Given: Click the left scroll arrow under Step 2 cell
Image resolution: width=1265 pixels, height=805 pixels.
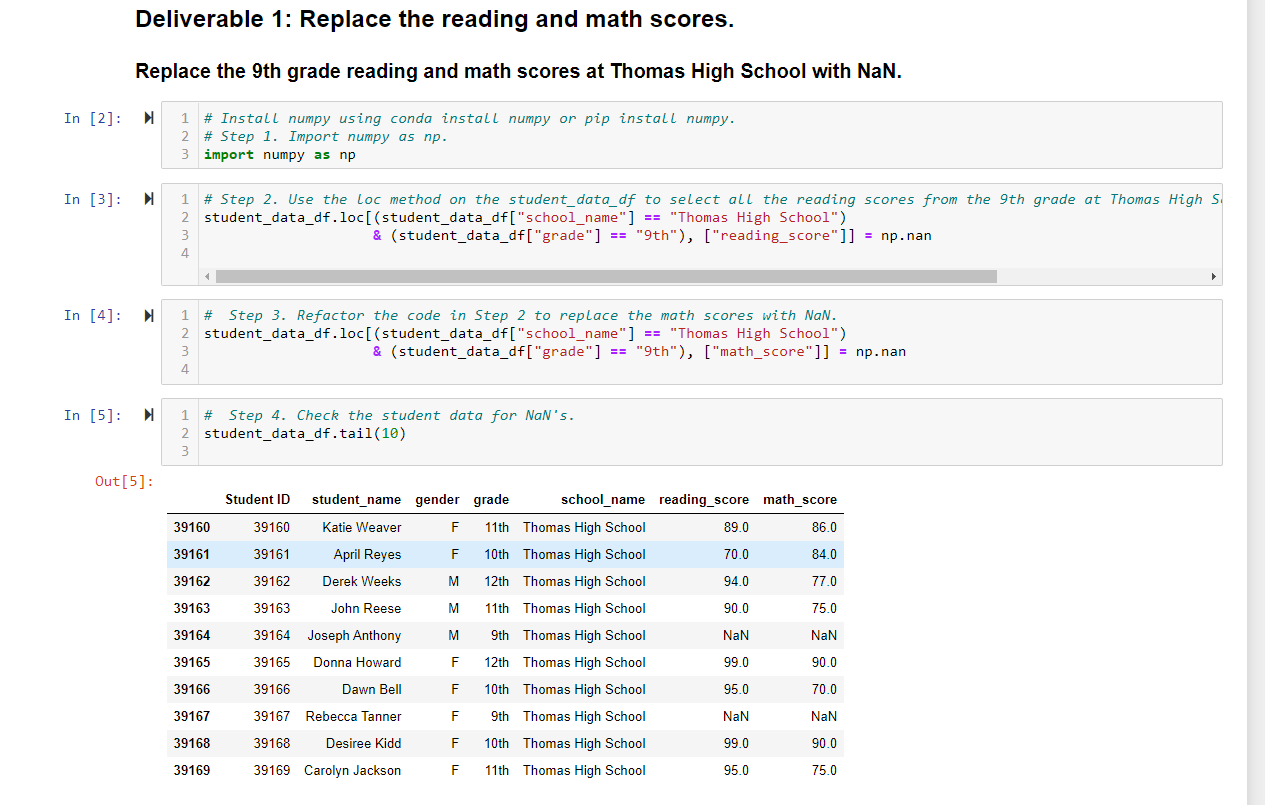Looking at the screenshot, I should click(x=207, y=277).
